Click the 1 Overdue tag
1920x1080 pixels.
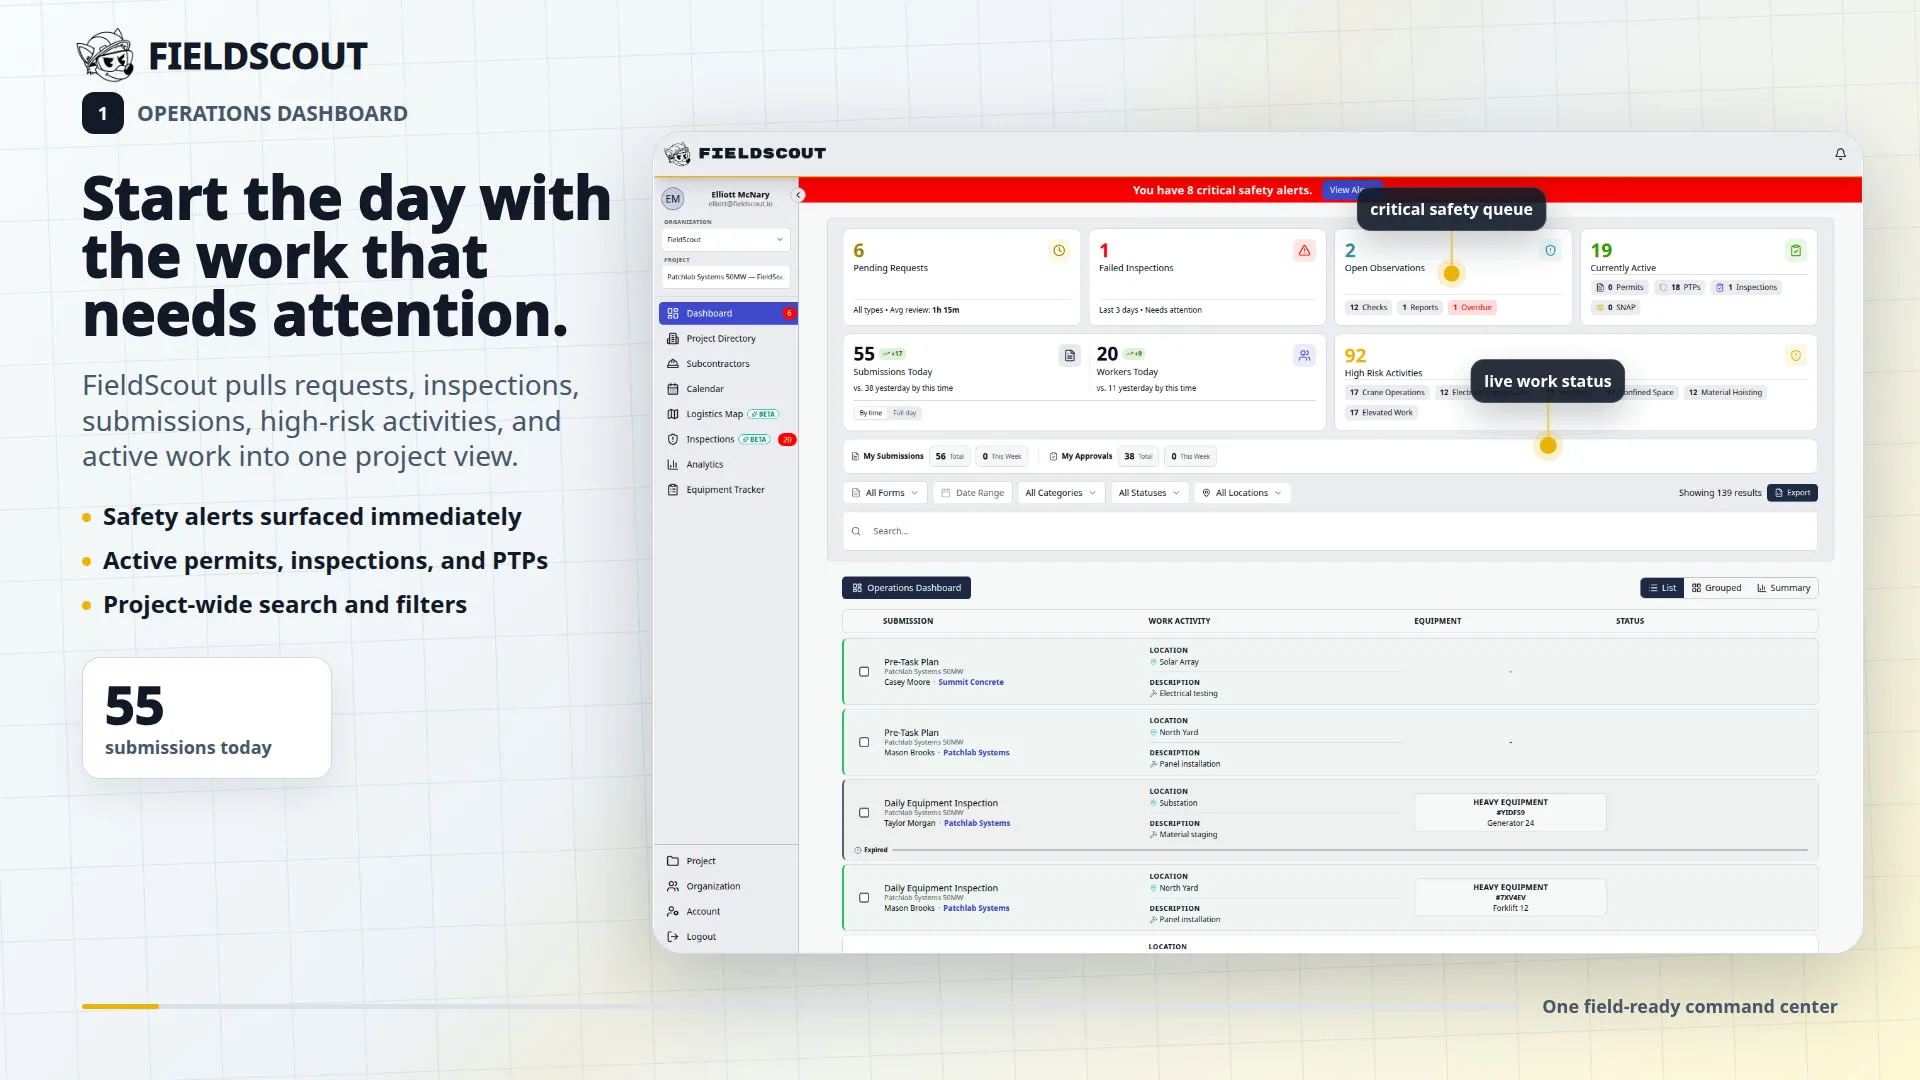1472,308
